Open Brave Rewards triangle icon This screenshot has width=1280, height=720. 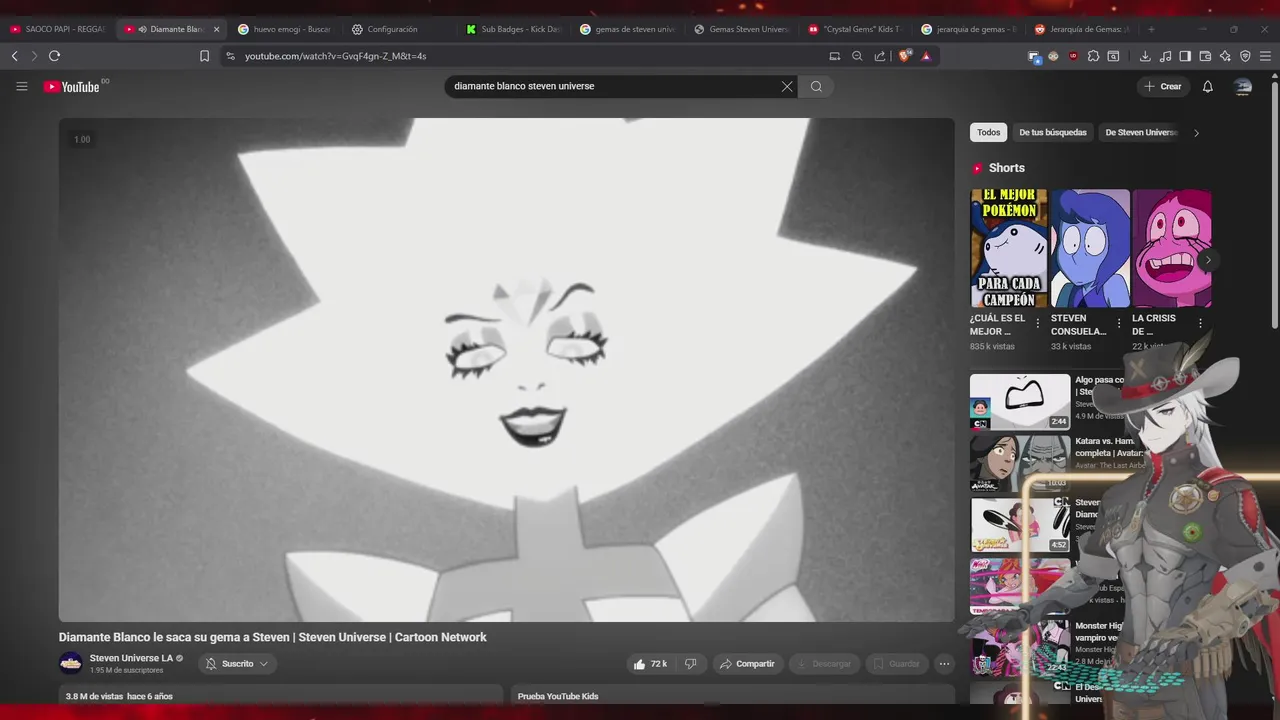[x=926, y=56]
